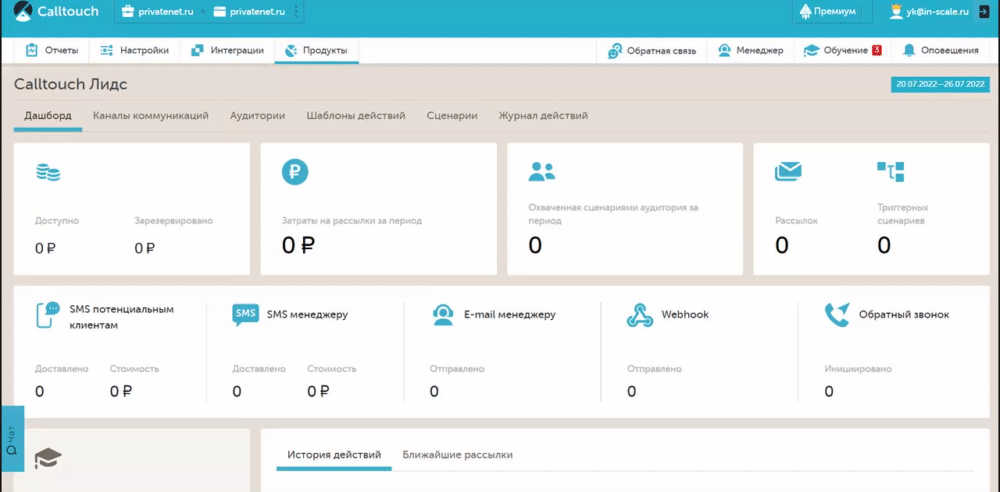
Task: Click the Обратный звонок phone icon
Action: coord(837,315)
